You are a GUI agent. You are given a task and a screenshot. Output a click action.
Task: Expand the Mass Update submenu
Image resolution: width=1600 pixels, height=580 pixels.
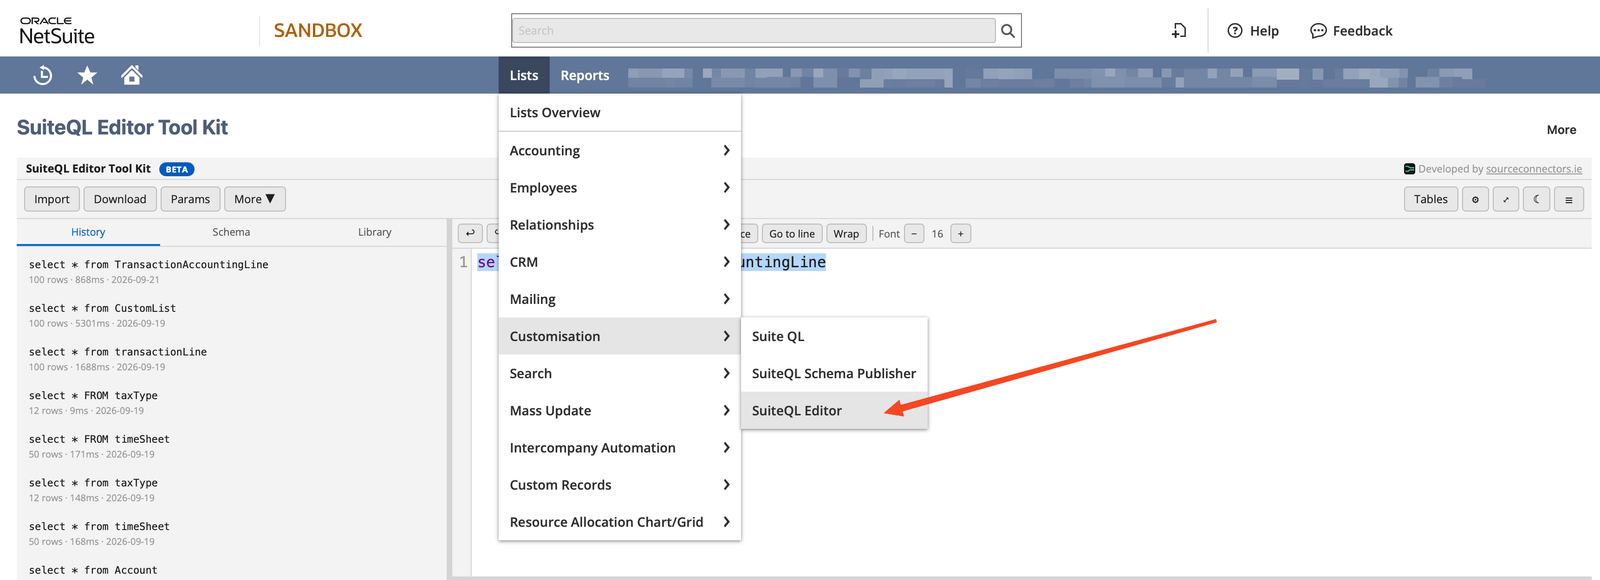coord(619,410)
